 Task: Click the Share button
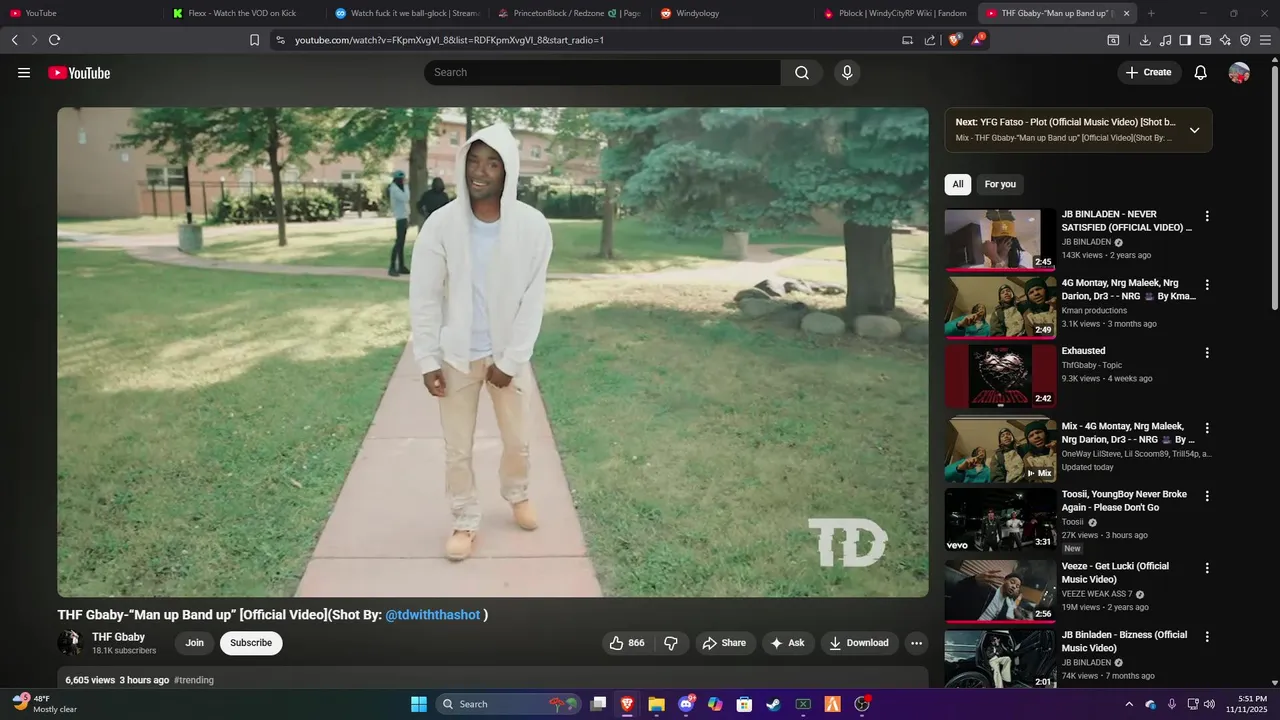click(x=726, y=643)
